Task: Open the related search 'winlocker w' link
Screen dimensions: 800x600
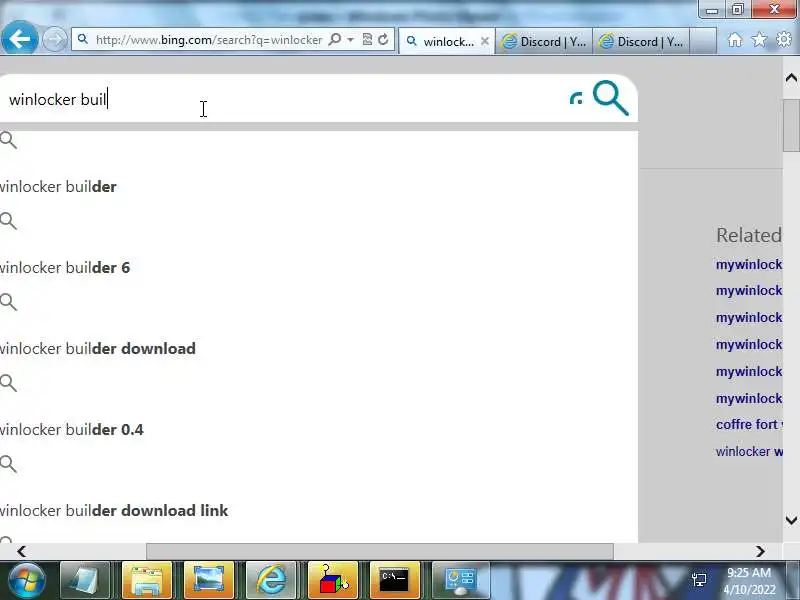Action: 748,452
